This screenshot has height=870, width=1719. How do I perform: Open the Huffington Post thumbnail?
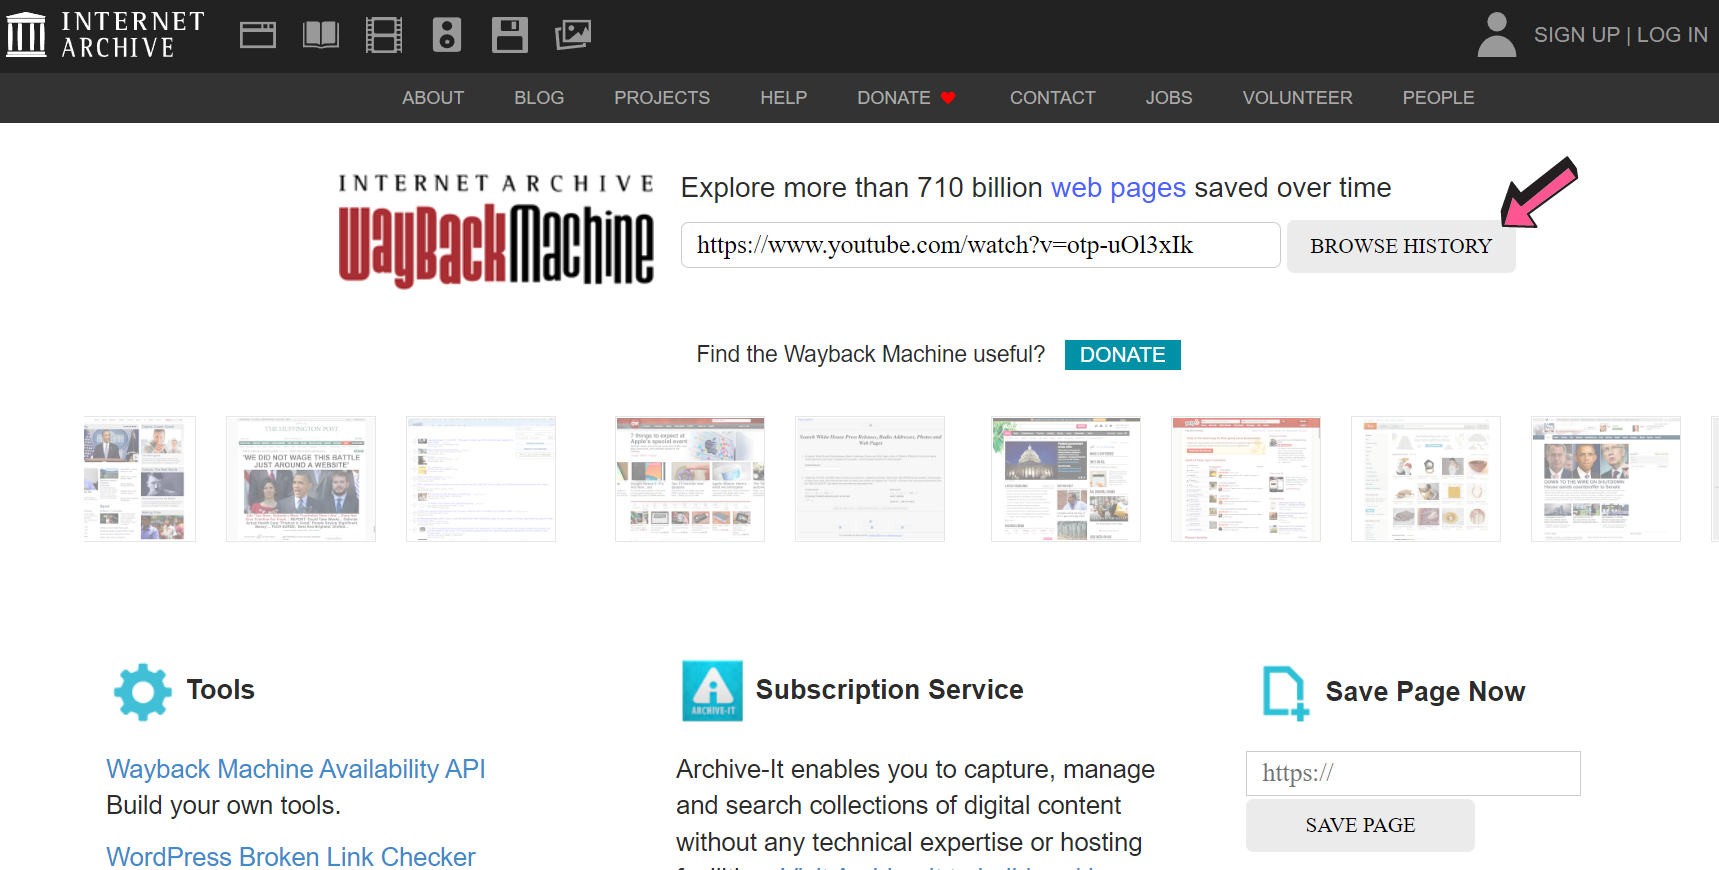[x=301, y=479]
